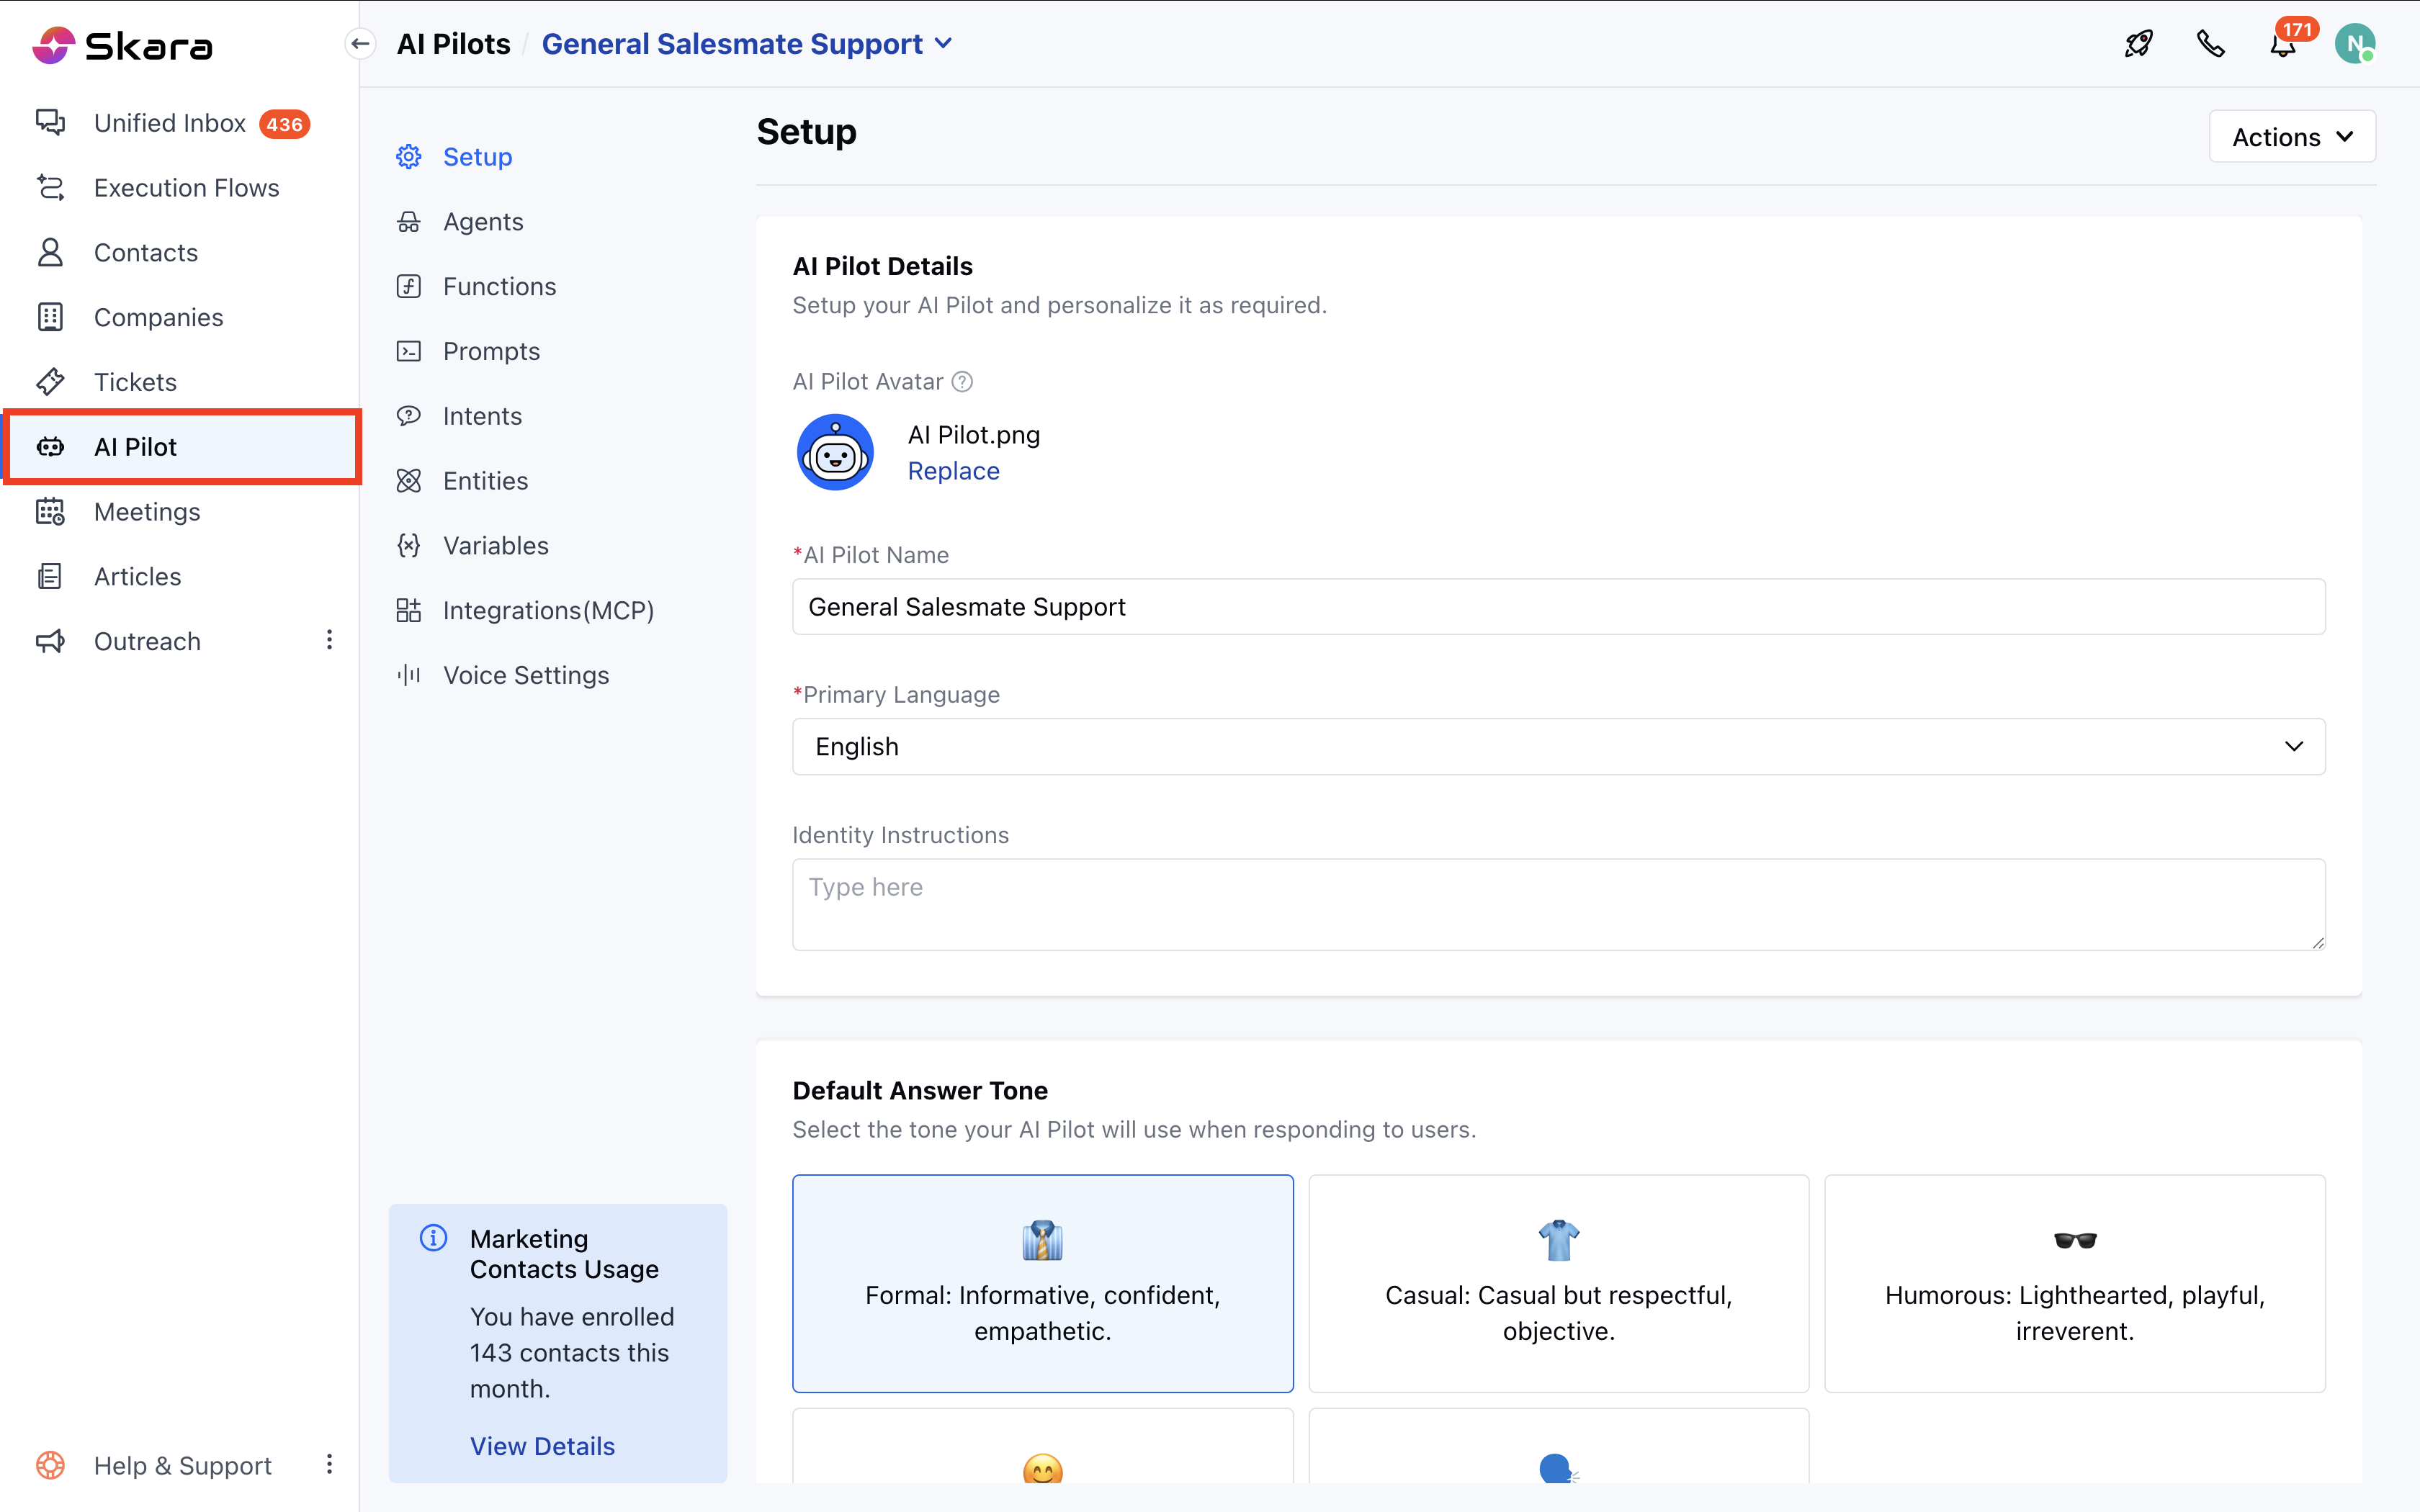Expand the Primary Language dropdown
This screenshot has width=2420, height=1512.
click(x=1558, y=747)
